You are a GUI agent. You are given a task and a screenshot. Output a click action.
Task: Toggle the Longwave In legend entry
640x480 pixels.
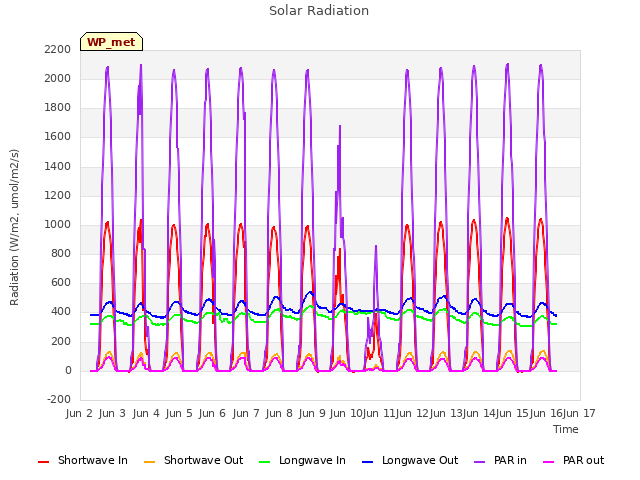tap(302, 460)
